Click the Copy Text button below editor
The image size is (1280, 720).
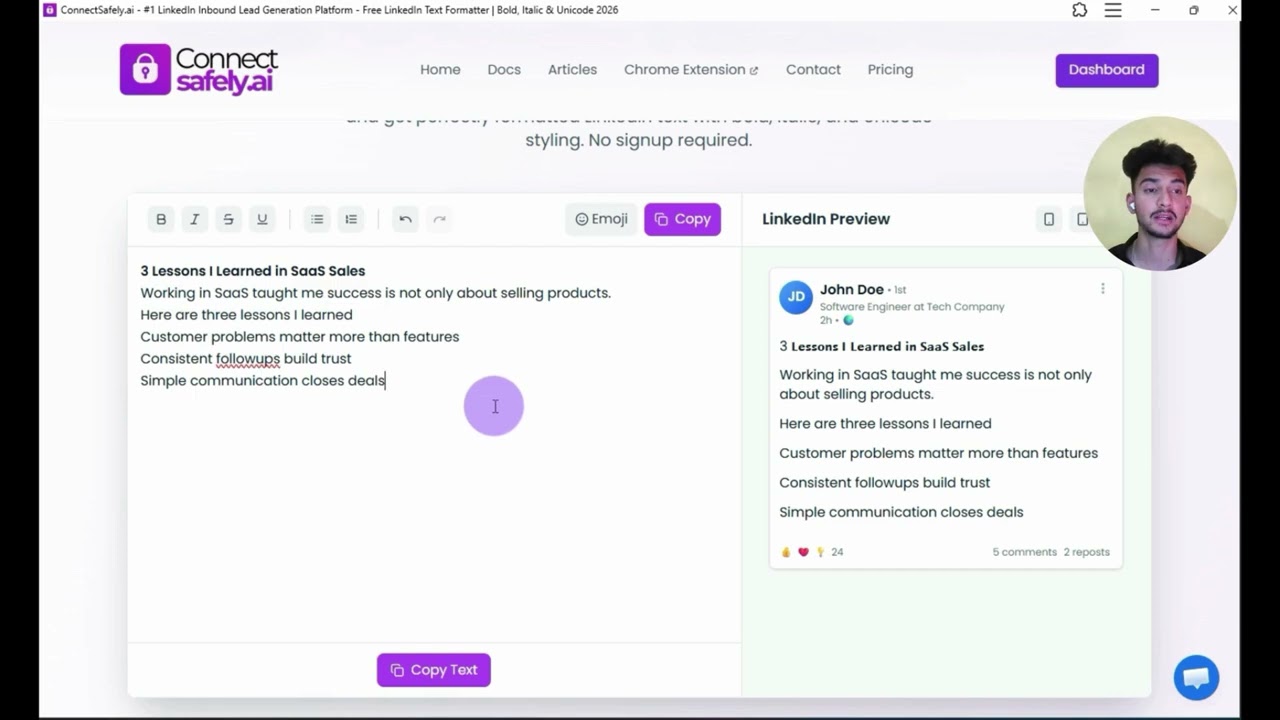(434, 670)
